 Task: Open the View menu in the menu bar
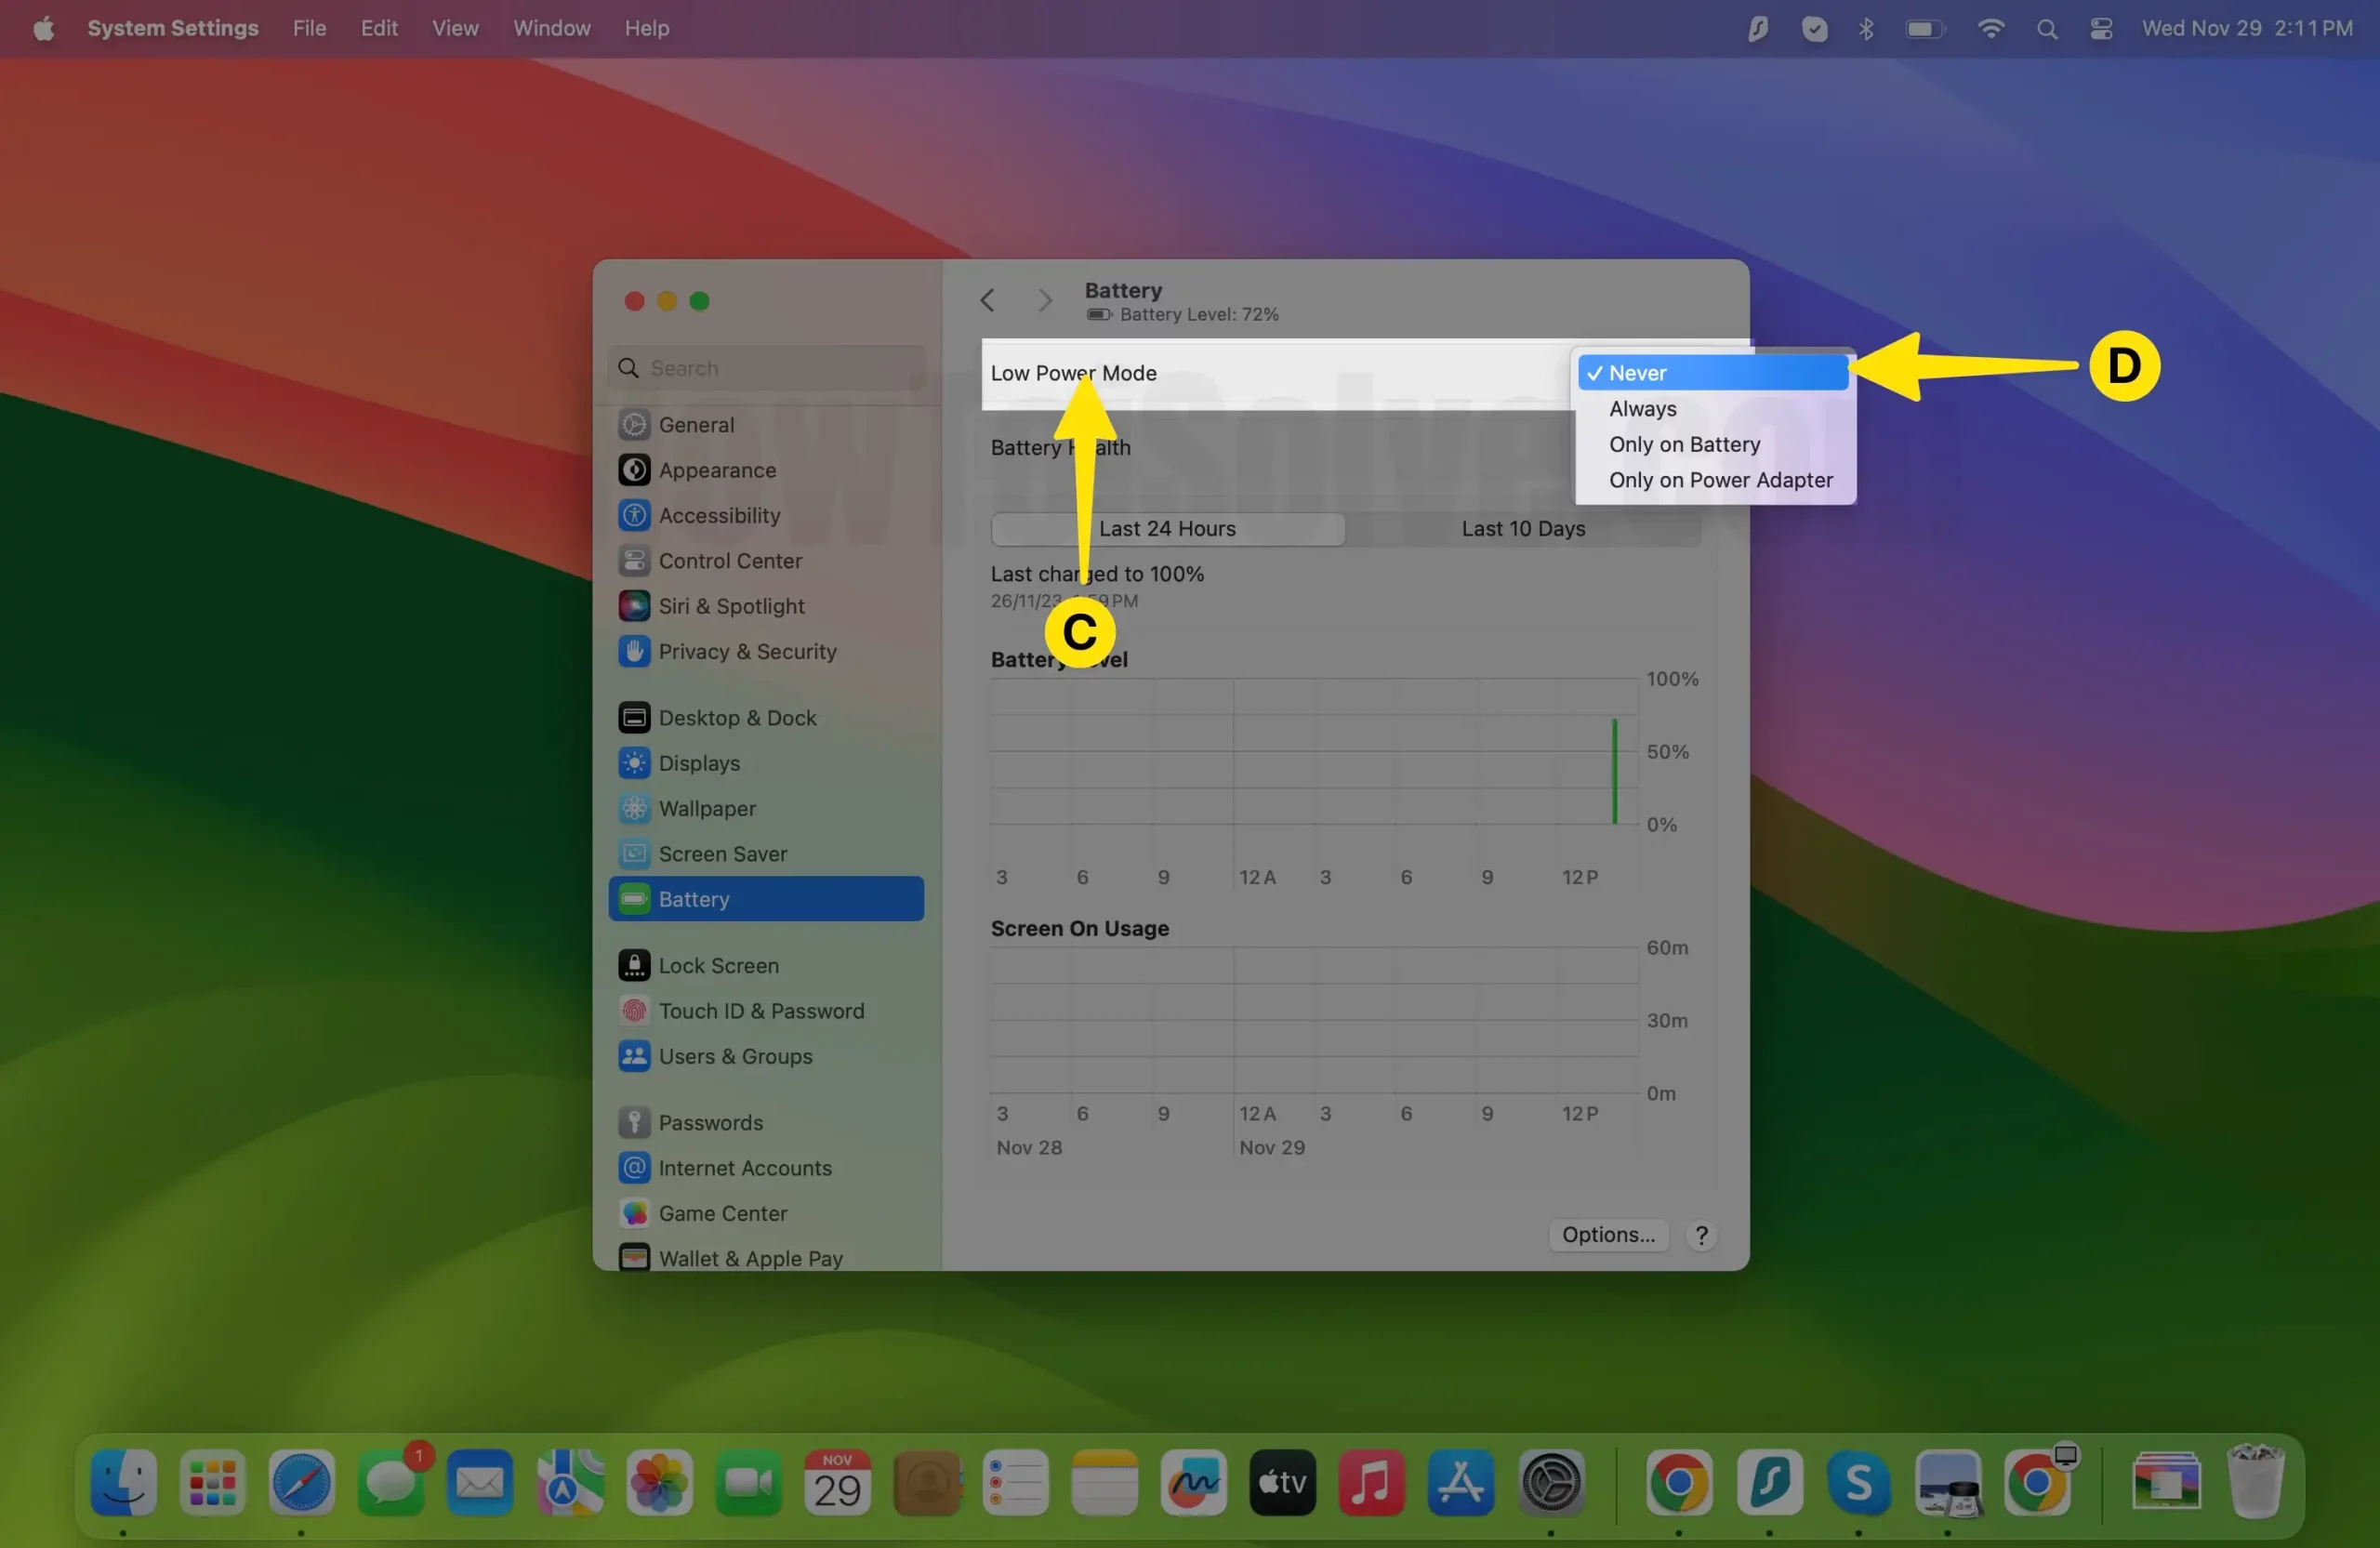pos(455,29)
